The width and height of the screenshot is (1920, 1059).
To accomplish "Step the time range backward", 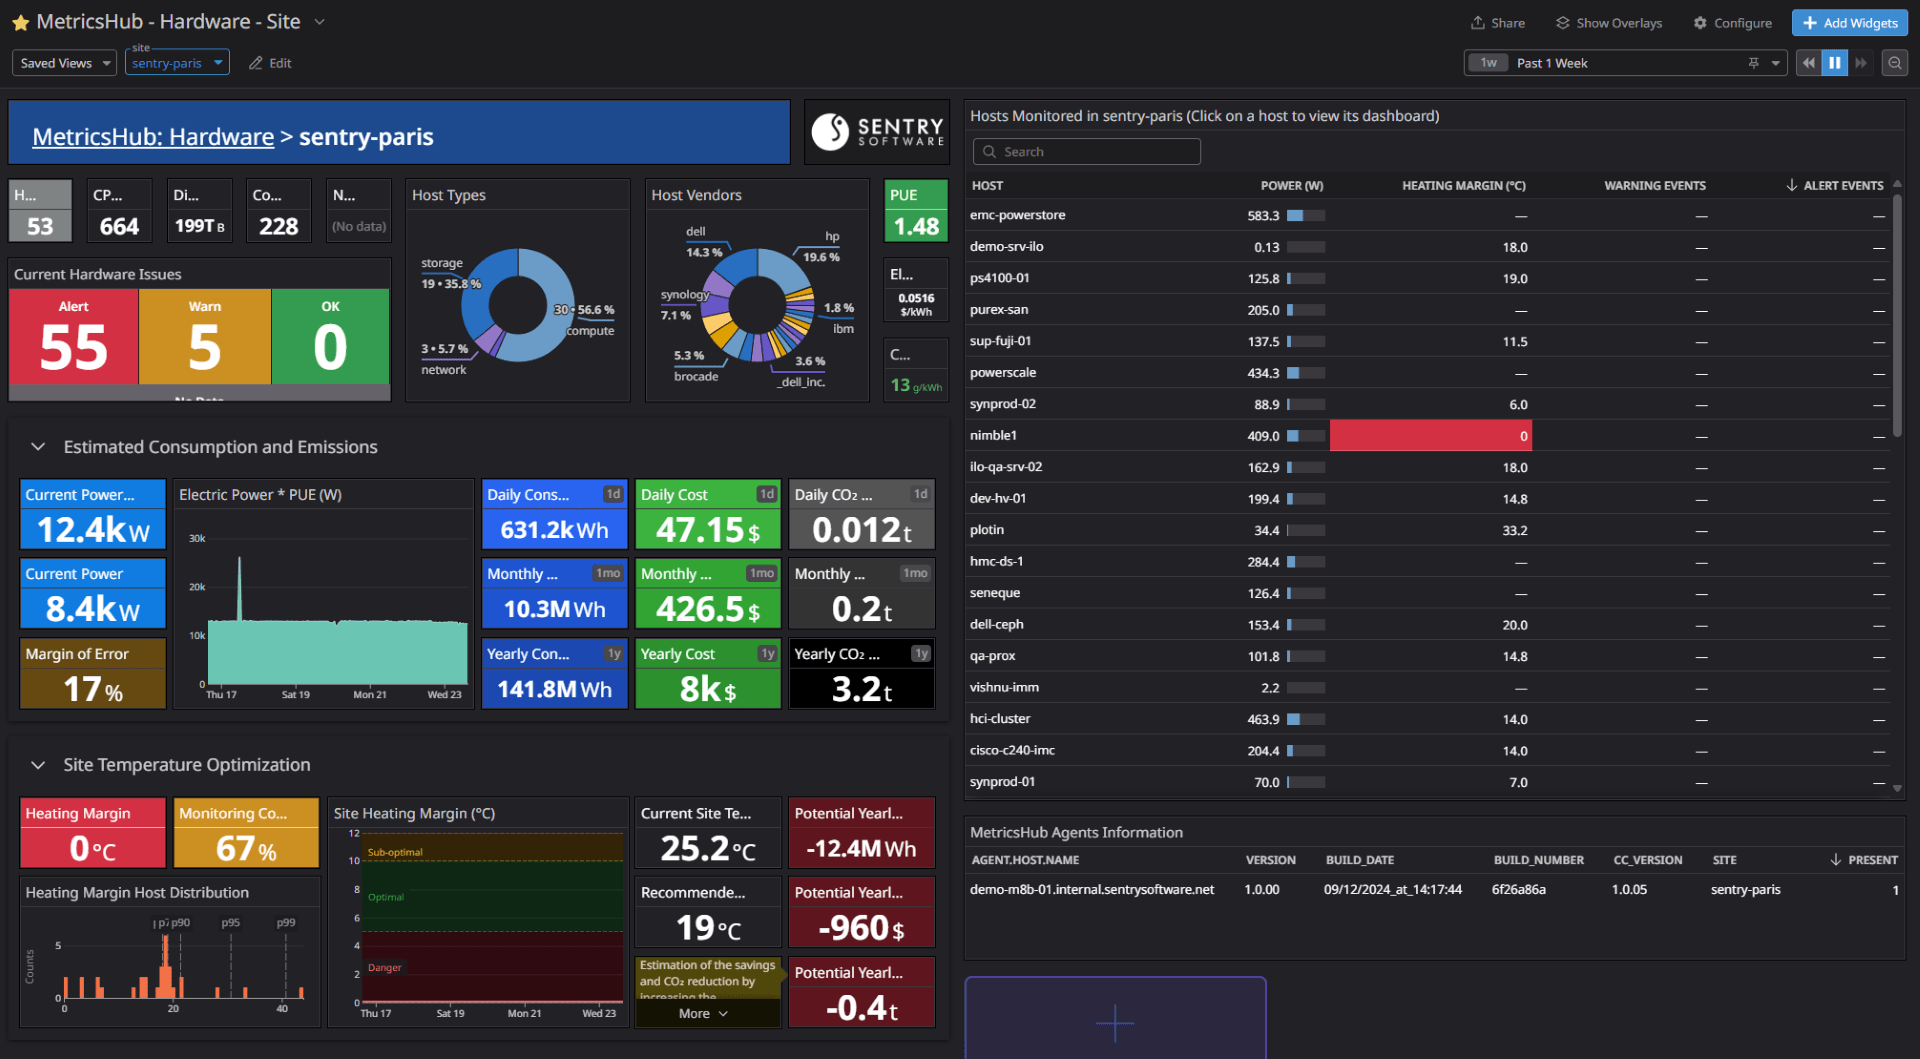I will [x=1808, y=63].
